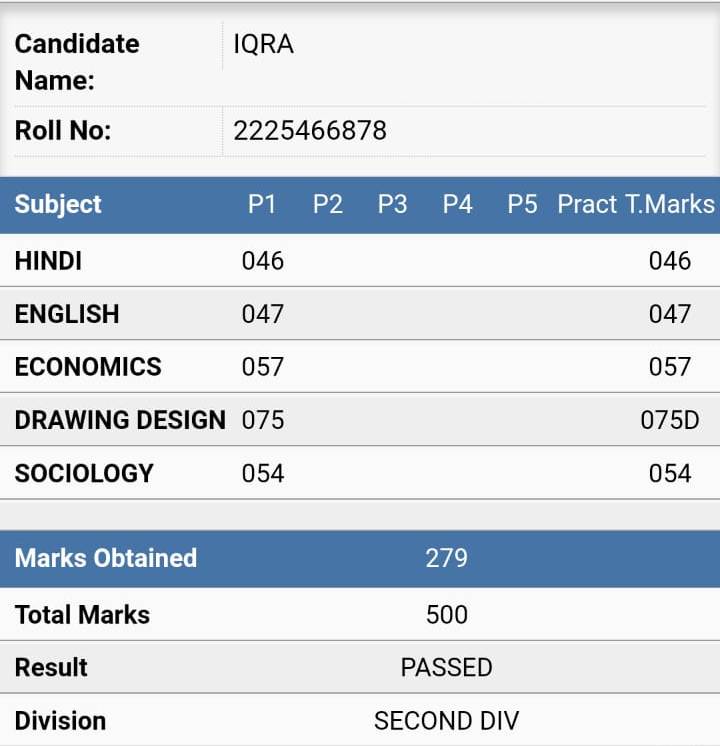Select the ENGLISH subject label
The height and width of the screenshot is (746, 720).
[x=67, y=314]
